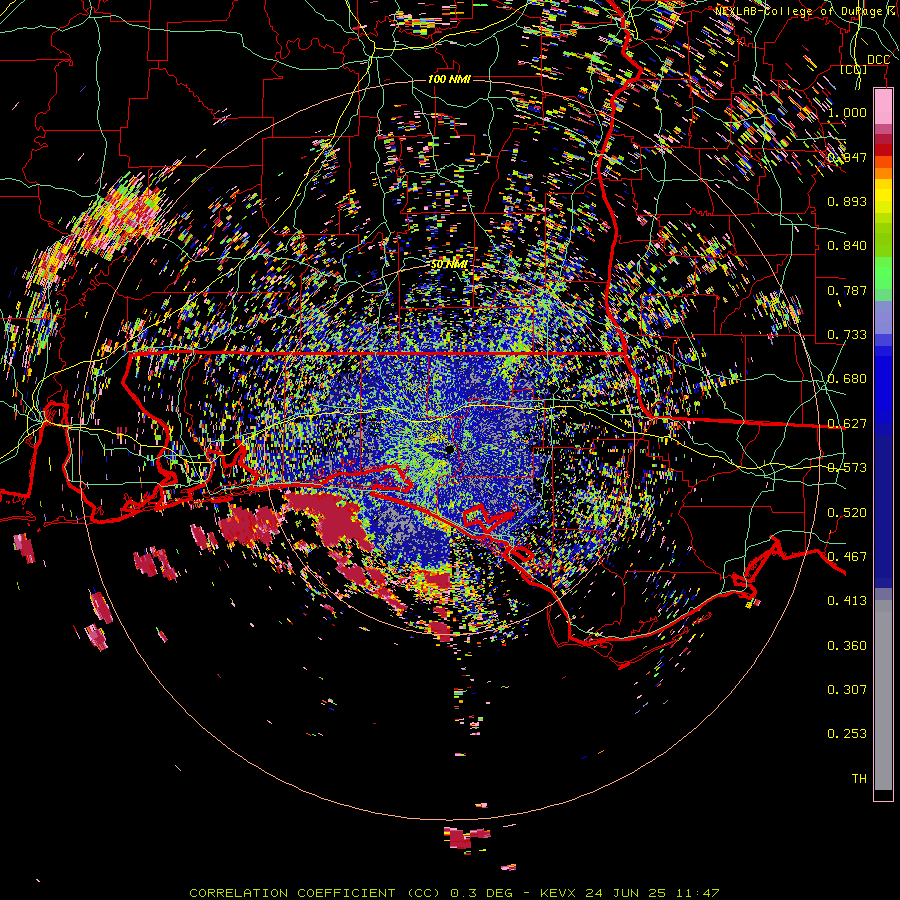Click the [CC] label above the color scale
900x900 pixels.
pyautogui.click(x=854, y=69)
